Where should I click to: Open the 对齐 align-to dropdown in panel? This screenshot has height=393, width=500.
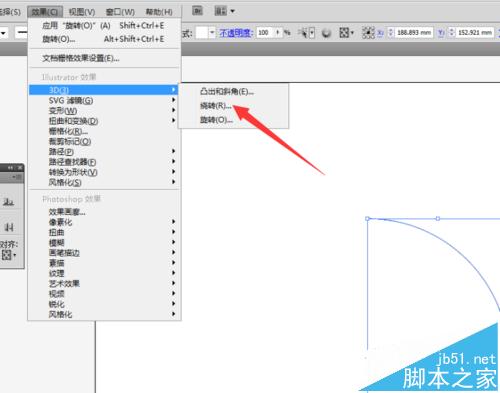tap(9, 256)
